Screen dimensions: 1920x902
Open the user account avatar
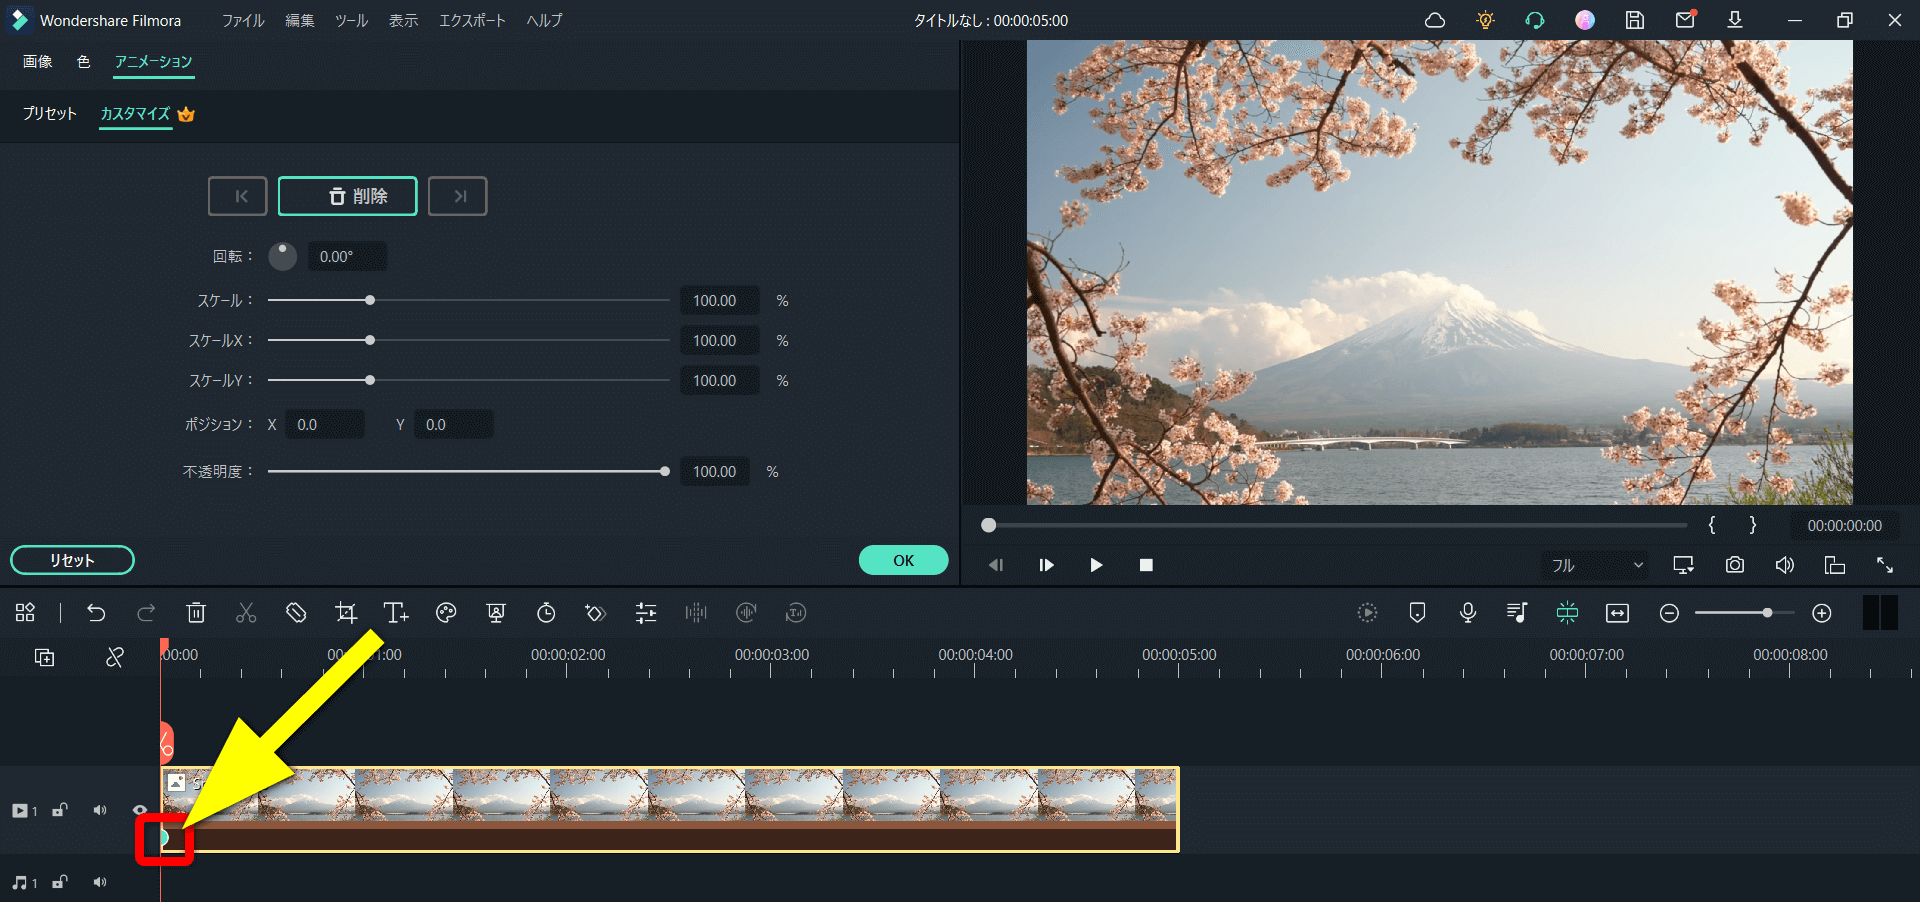point(1585,20)
